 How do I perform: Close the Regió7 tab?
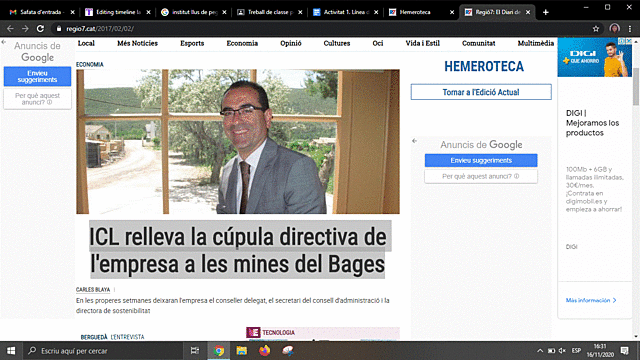[528, 12]
